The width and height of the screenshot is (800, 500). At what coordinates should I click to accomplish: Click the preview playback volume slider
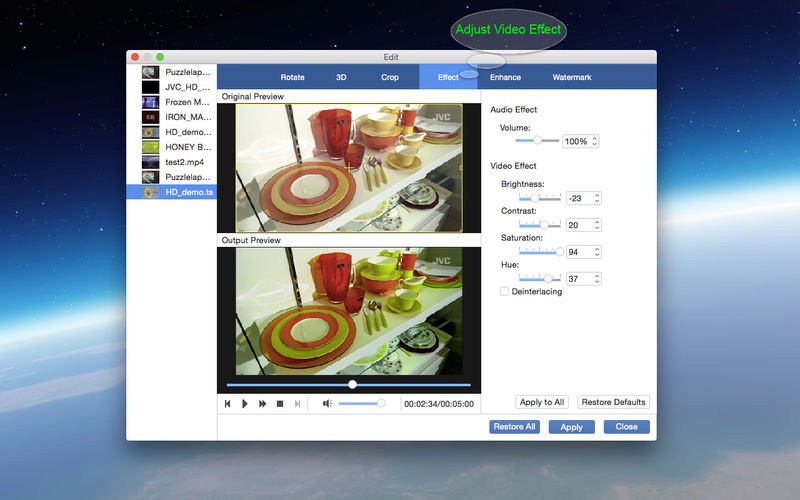tap(362, 404)
